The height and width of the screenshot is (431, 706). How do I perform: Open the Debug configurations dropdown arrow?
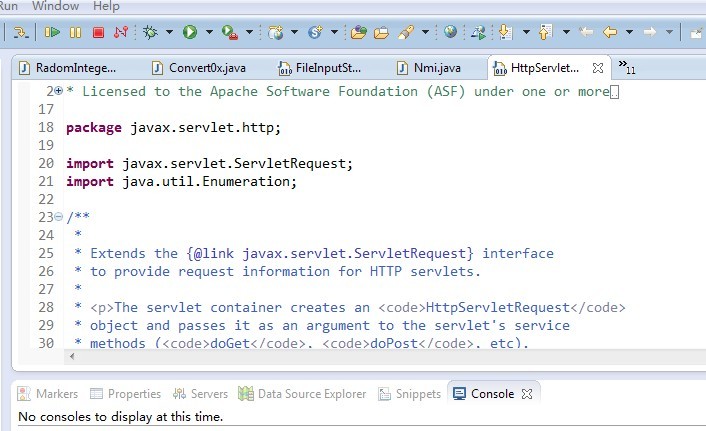(170, 32)
